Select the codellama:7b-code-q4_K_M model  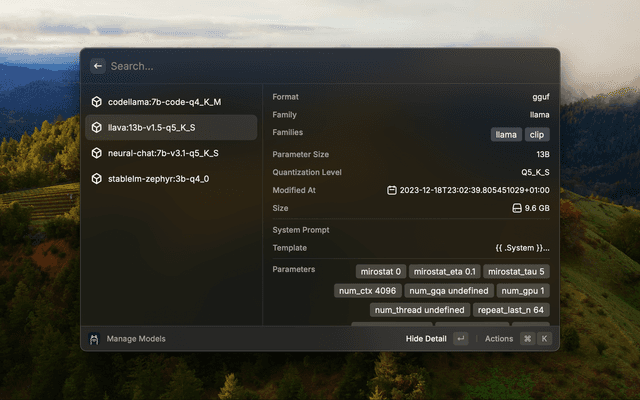[164, 102]
